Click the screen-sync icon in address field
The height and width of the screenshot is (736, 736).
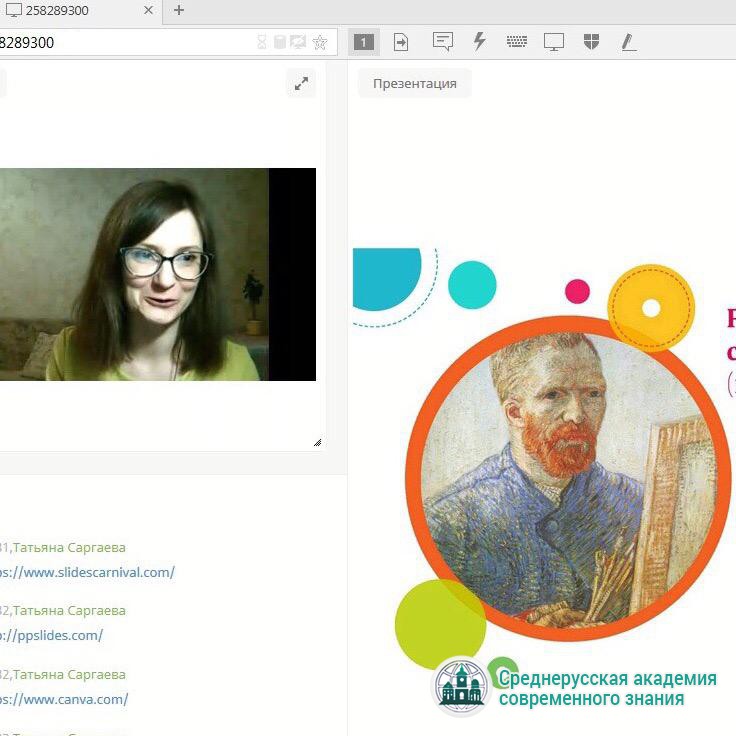point(298,42)
